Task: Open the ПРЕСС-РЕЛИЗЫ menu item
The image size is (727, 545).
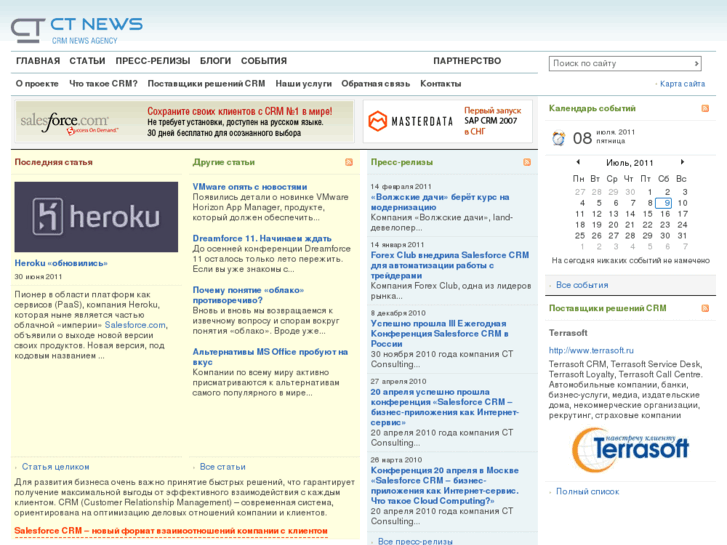Action: [x=153, y=61]
